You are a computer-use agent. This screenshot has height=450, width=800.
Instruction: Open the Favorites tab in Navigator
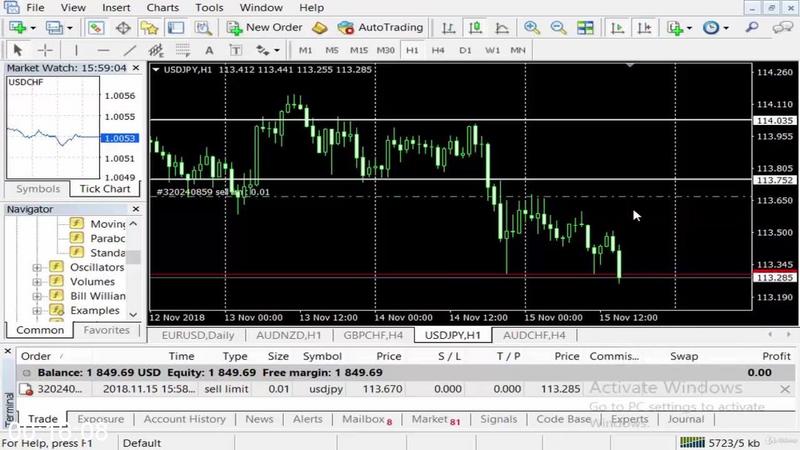pos(106,330)
